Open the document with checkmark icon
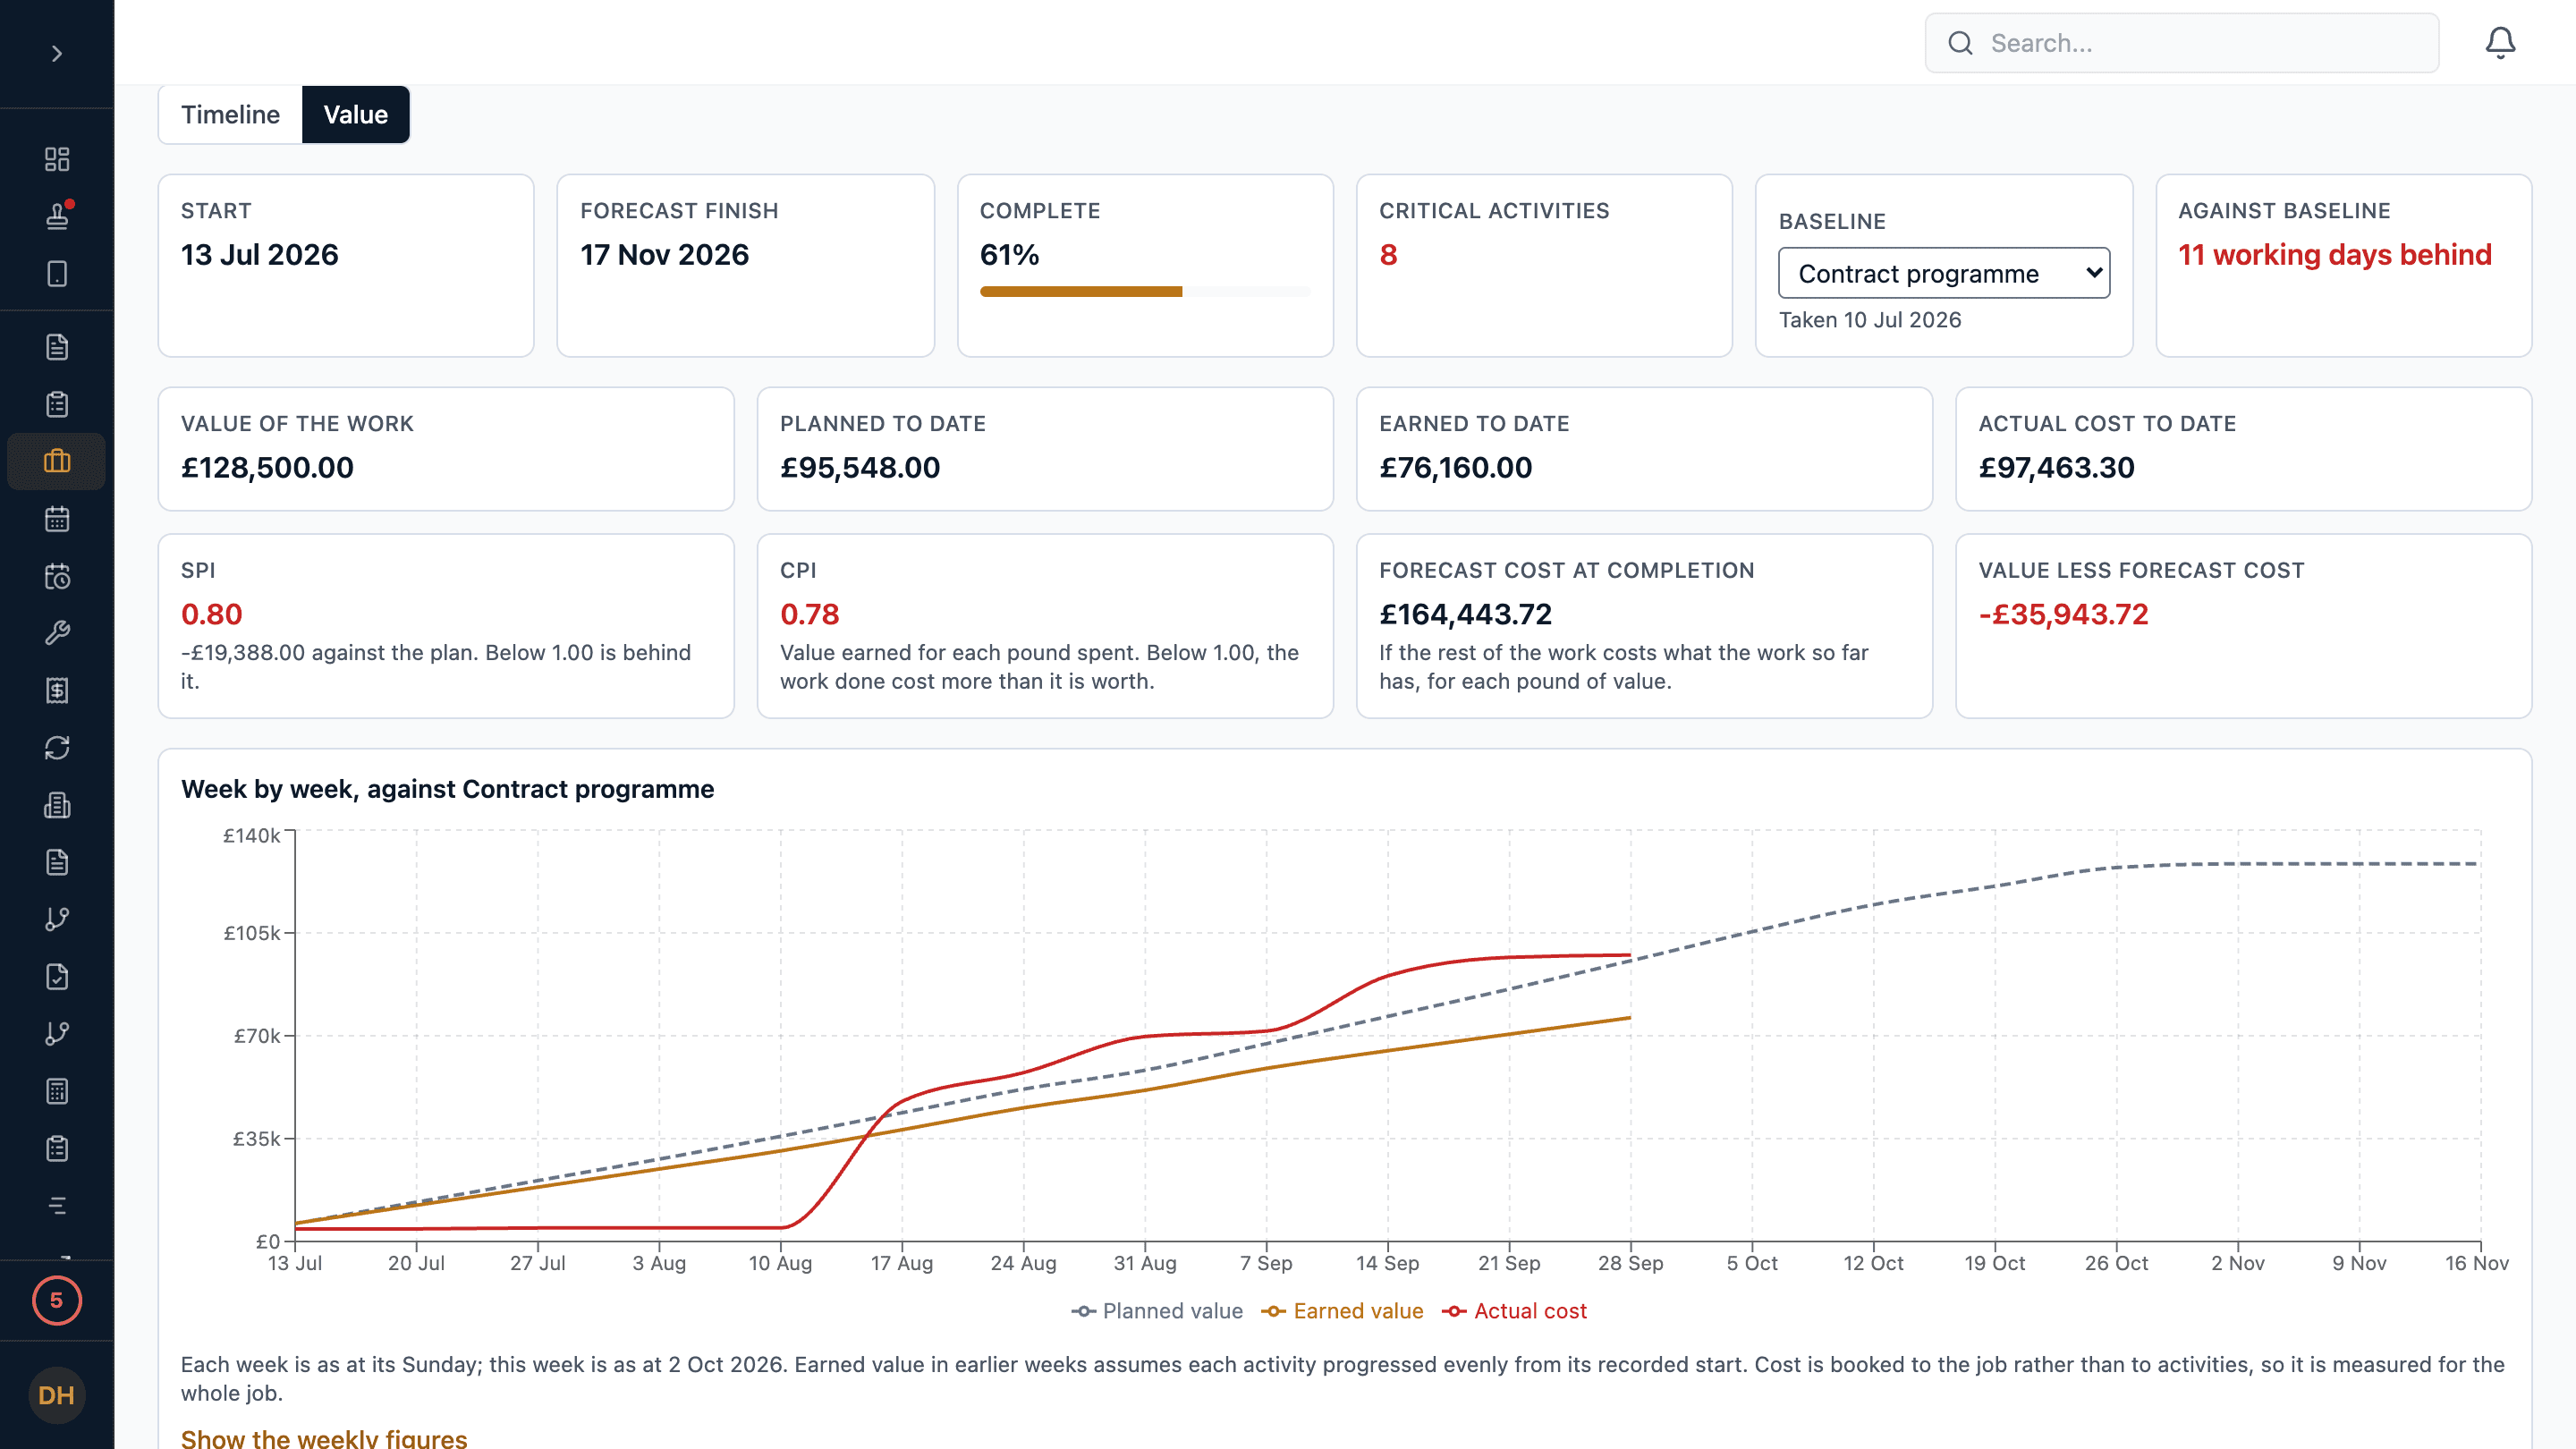The width and height of the screenshot is (2576, 1449). click(57, 977)
